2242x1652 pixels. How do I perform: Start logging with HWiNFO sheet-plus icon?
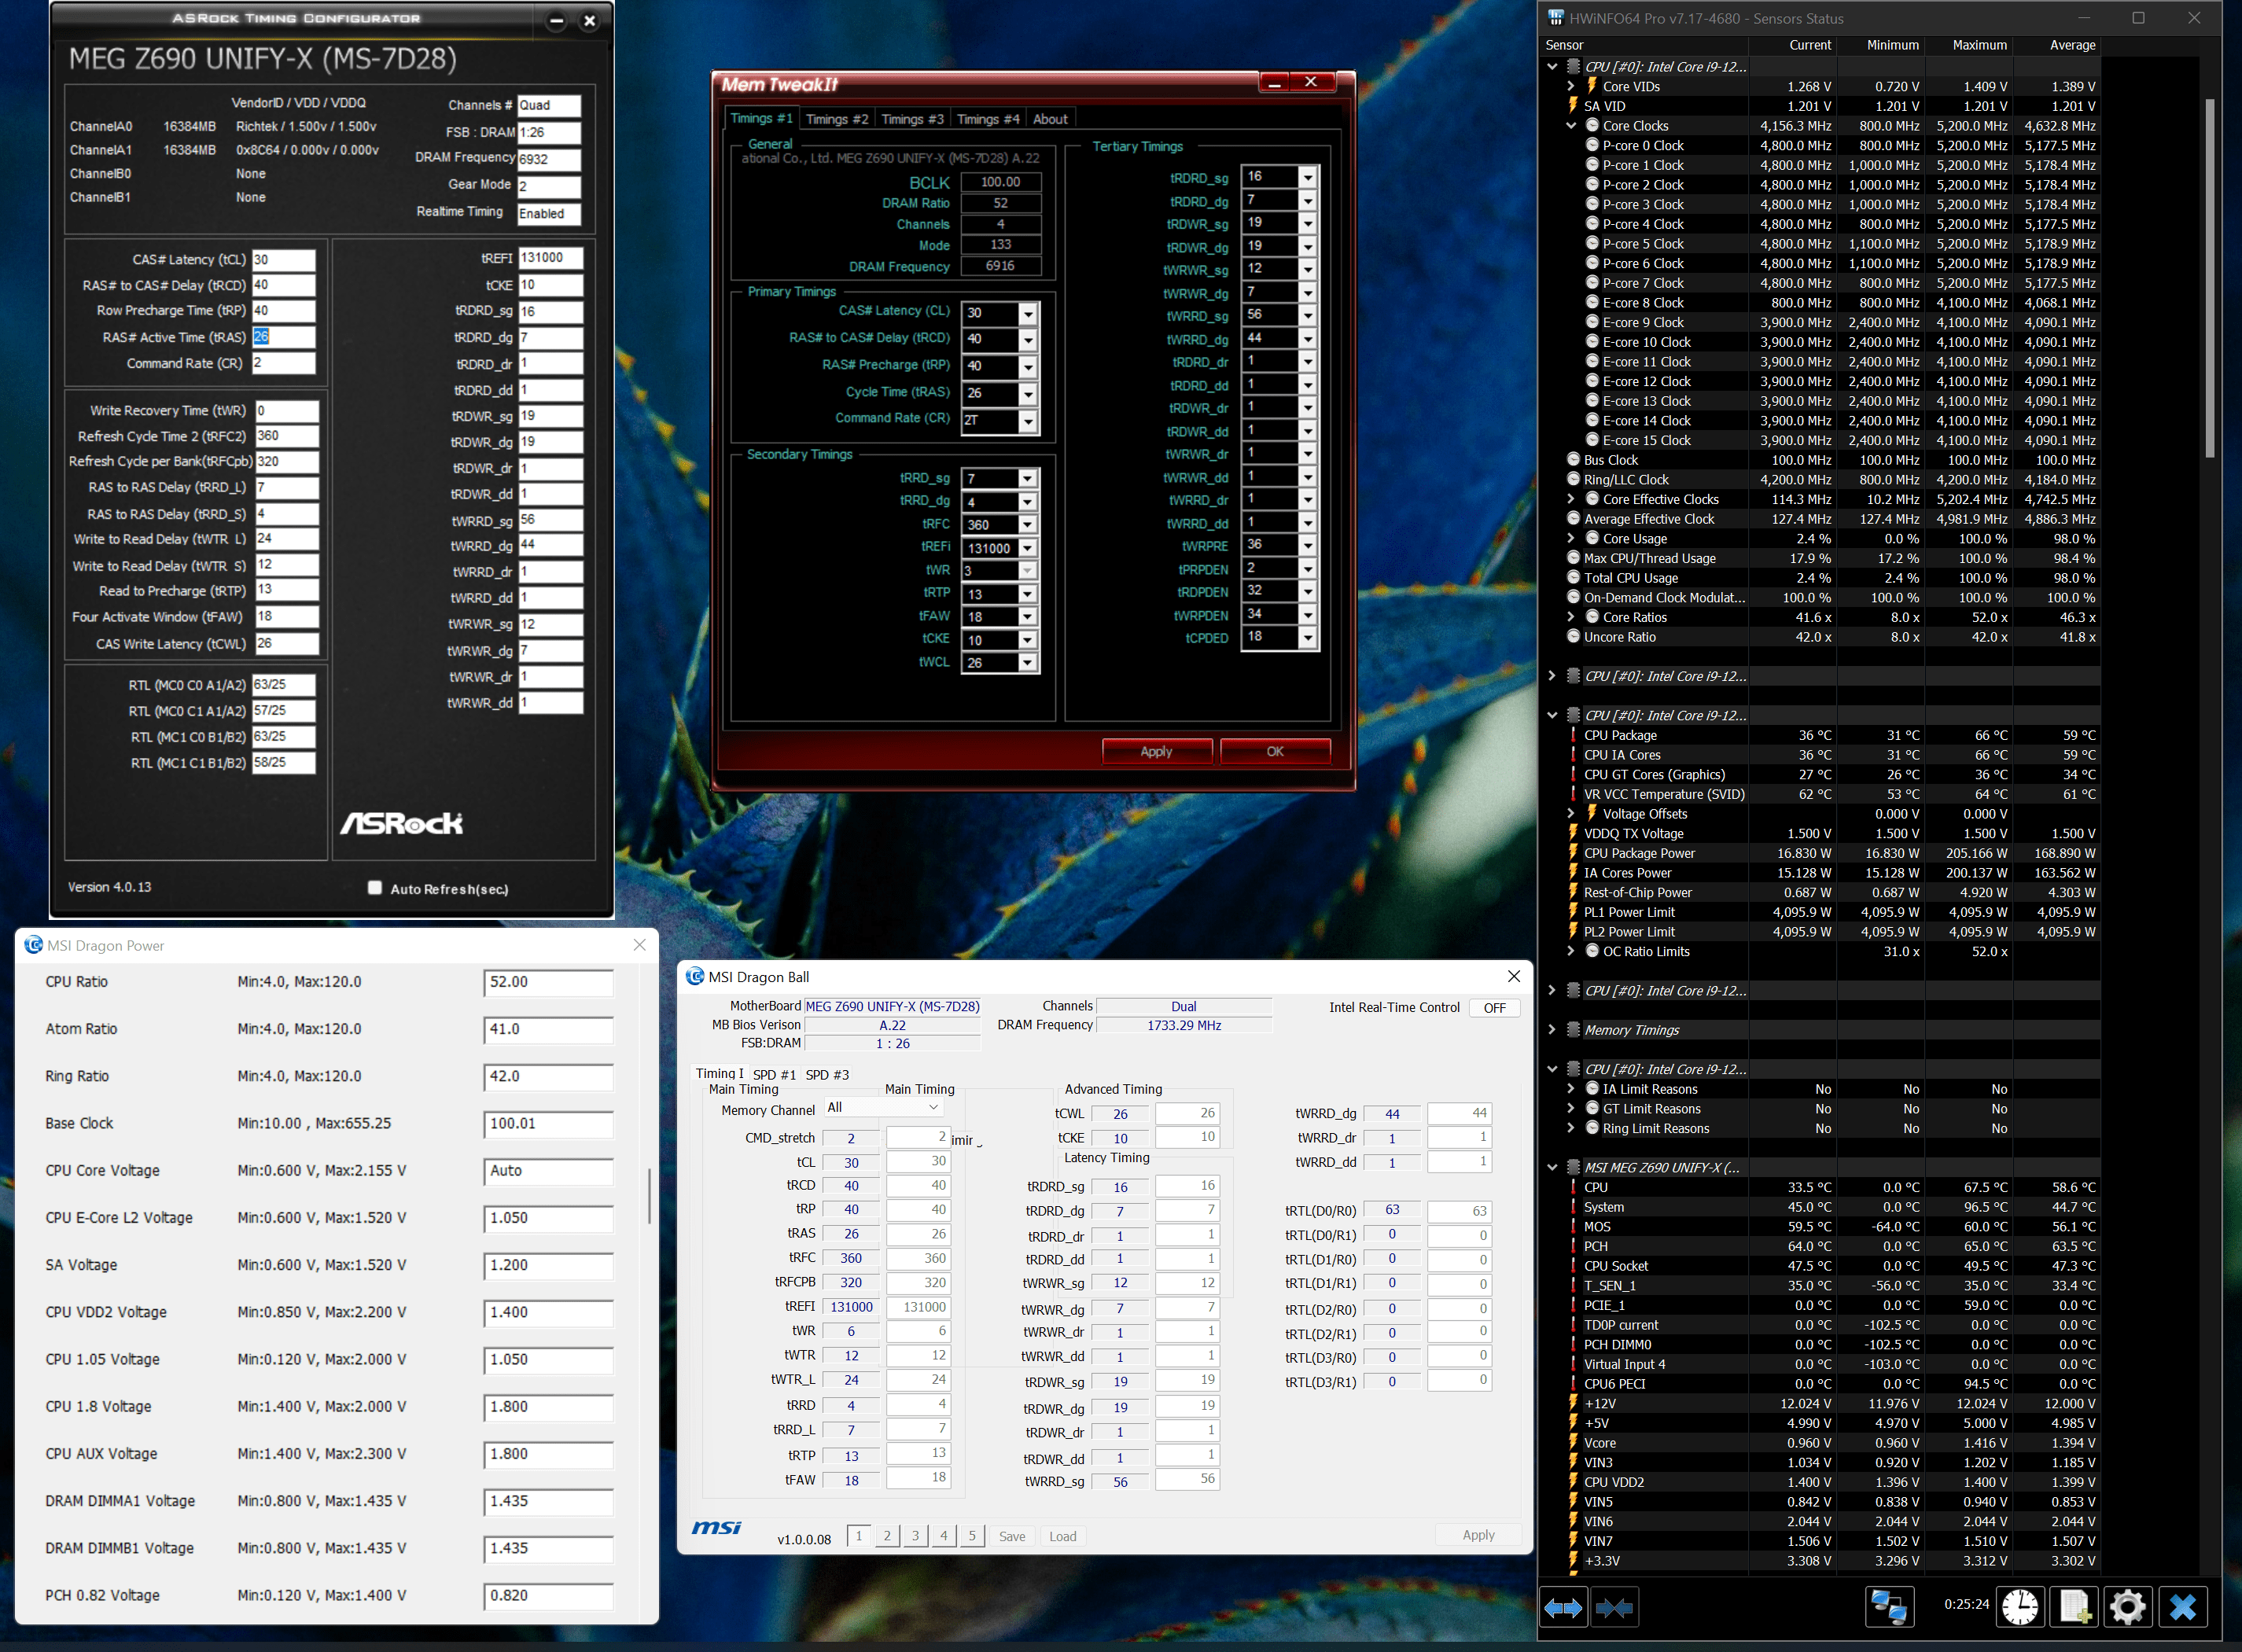(x=2073, y=1607)
